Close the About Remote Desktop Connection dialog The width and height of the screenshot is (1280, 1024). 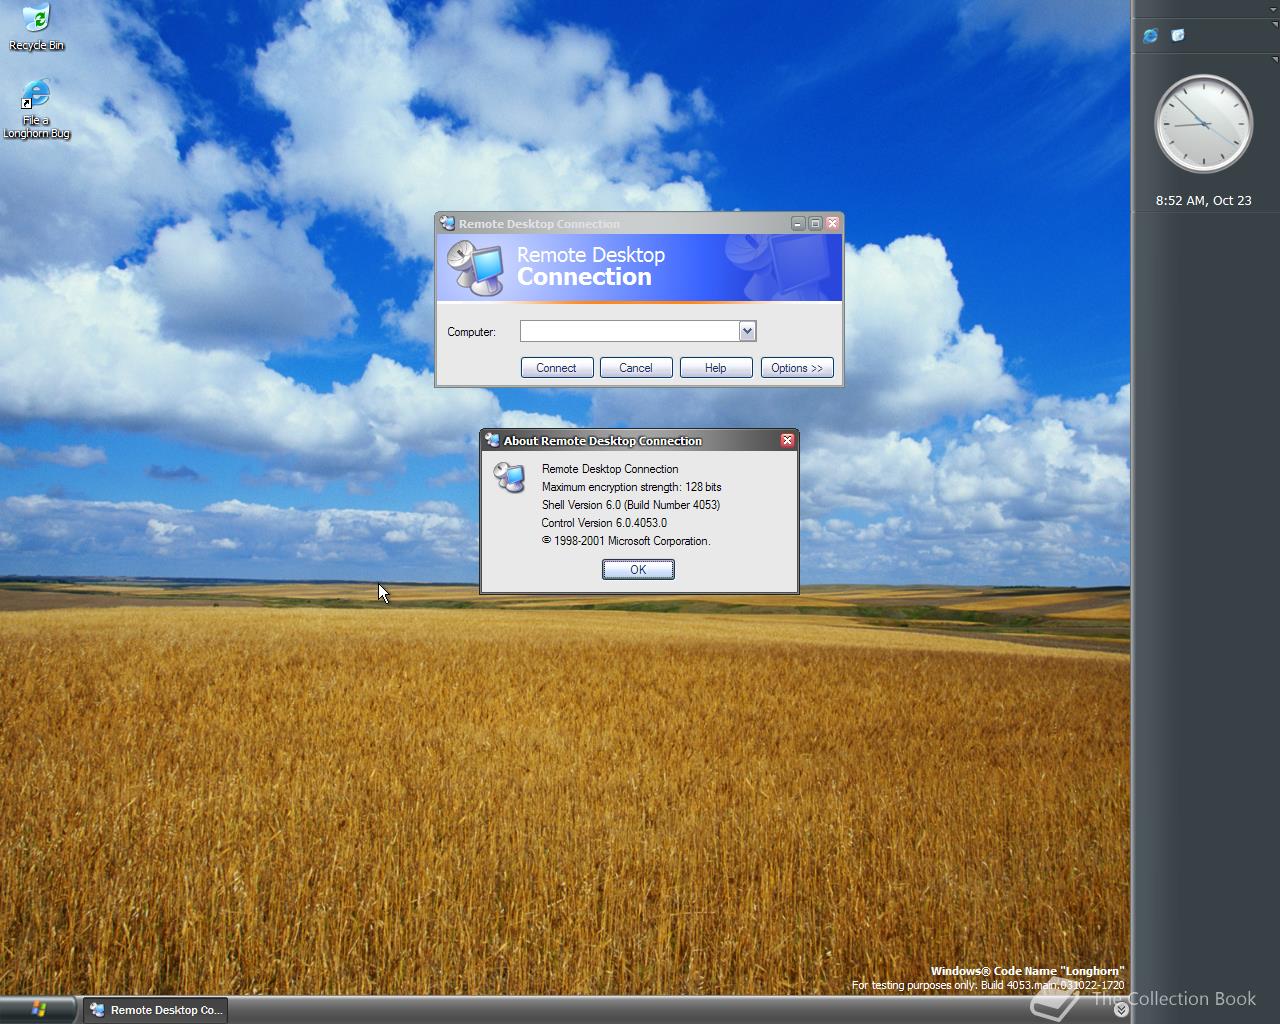pos(787,440)
